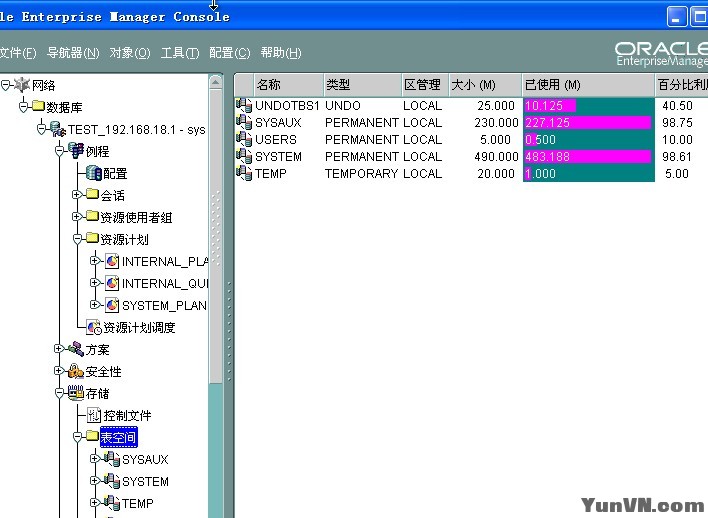The height and width of the screenshot is (518, 708).
Task: Click the 数据库 folder icon
Action: (38, 107)
